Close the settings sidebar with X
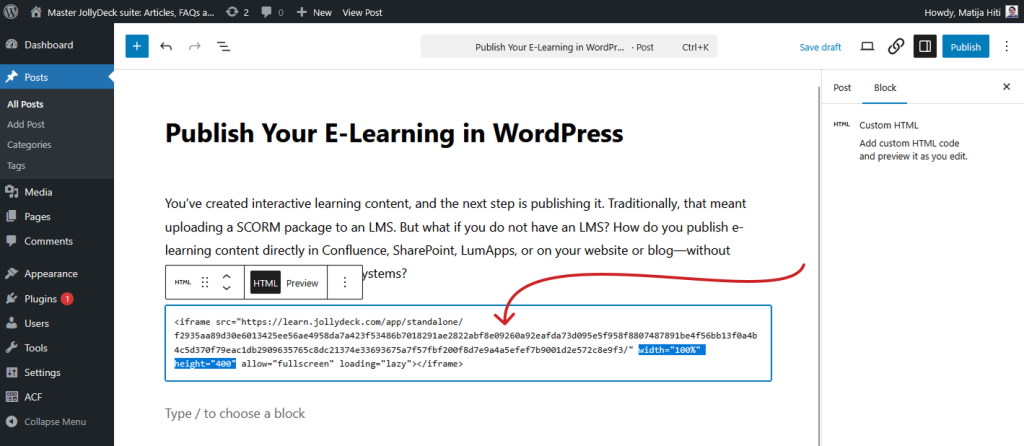 1006,87
